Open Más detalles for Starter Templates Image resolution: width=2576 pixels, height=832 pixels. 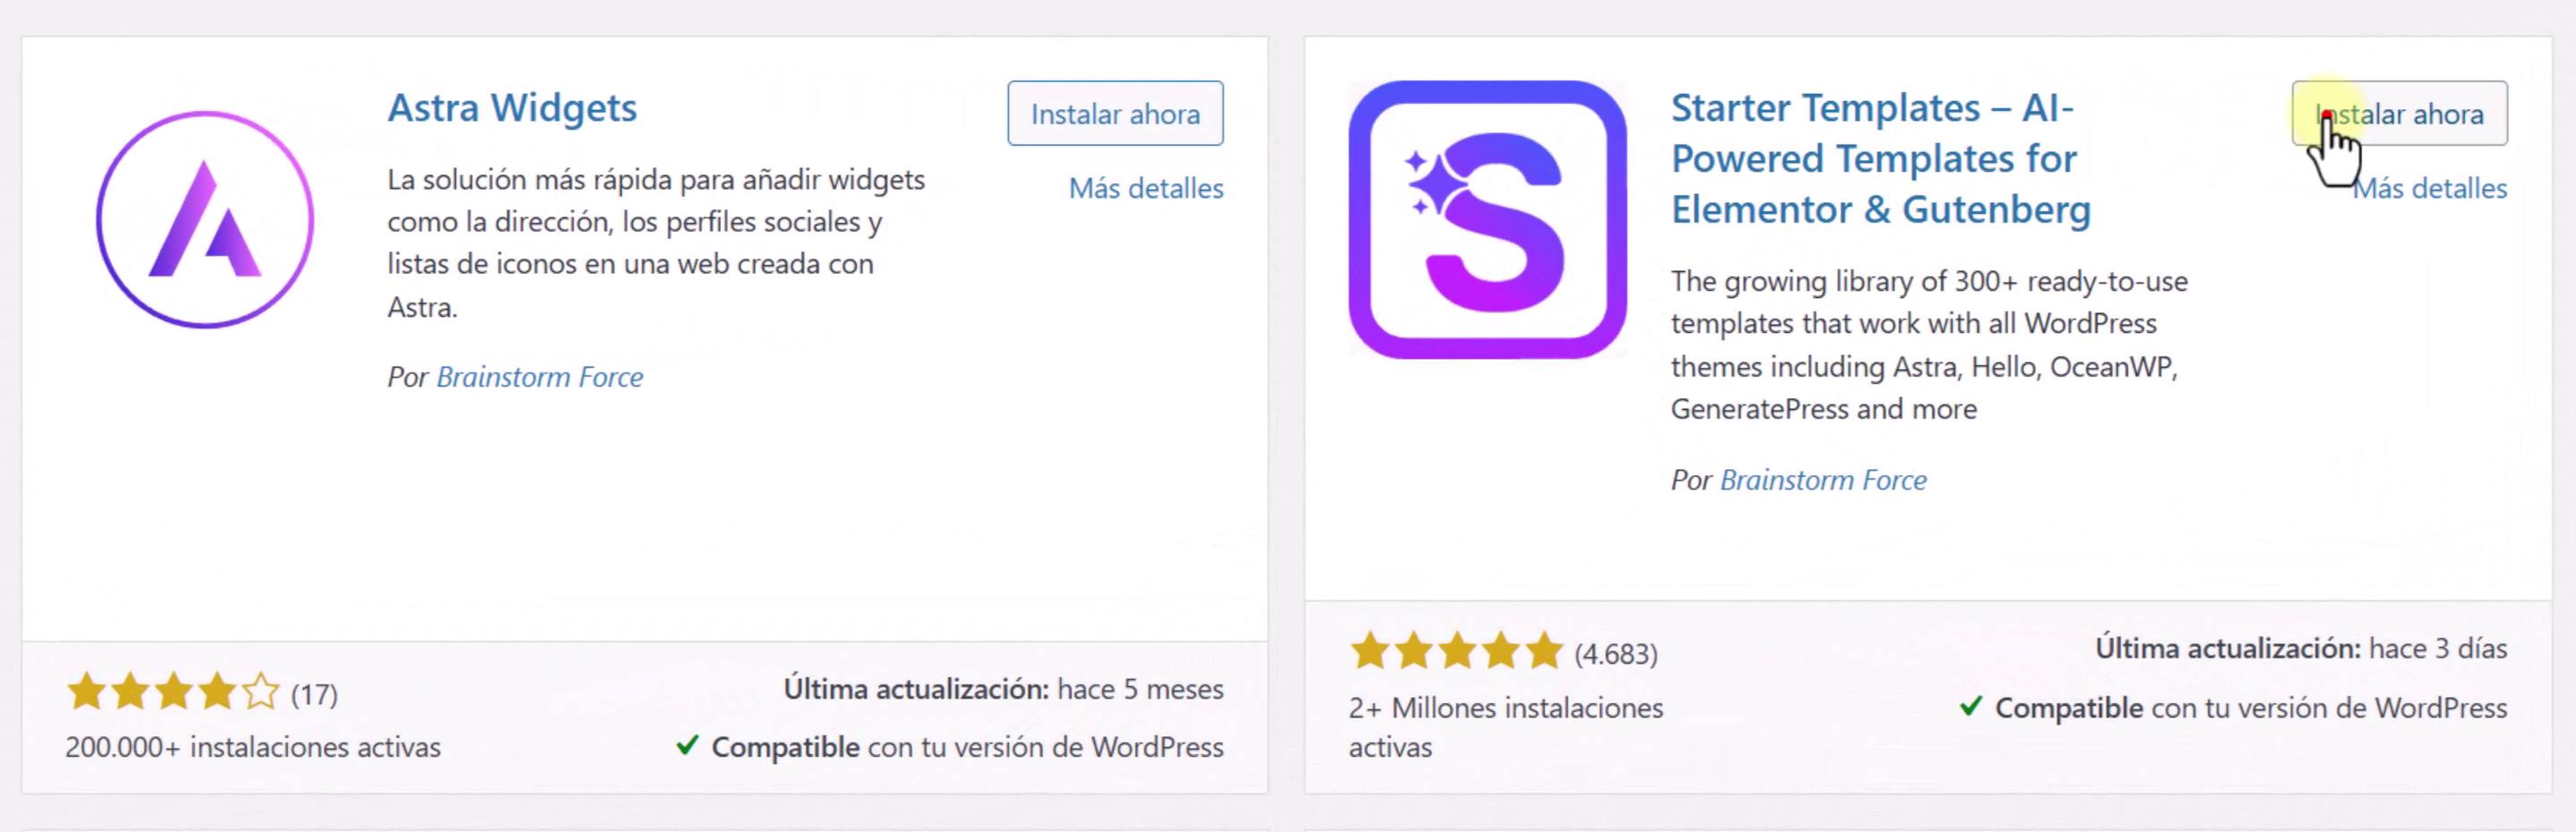[2430, 188]
